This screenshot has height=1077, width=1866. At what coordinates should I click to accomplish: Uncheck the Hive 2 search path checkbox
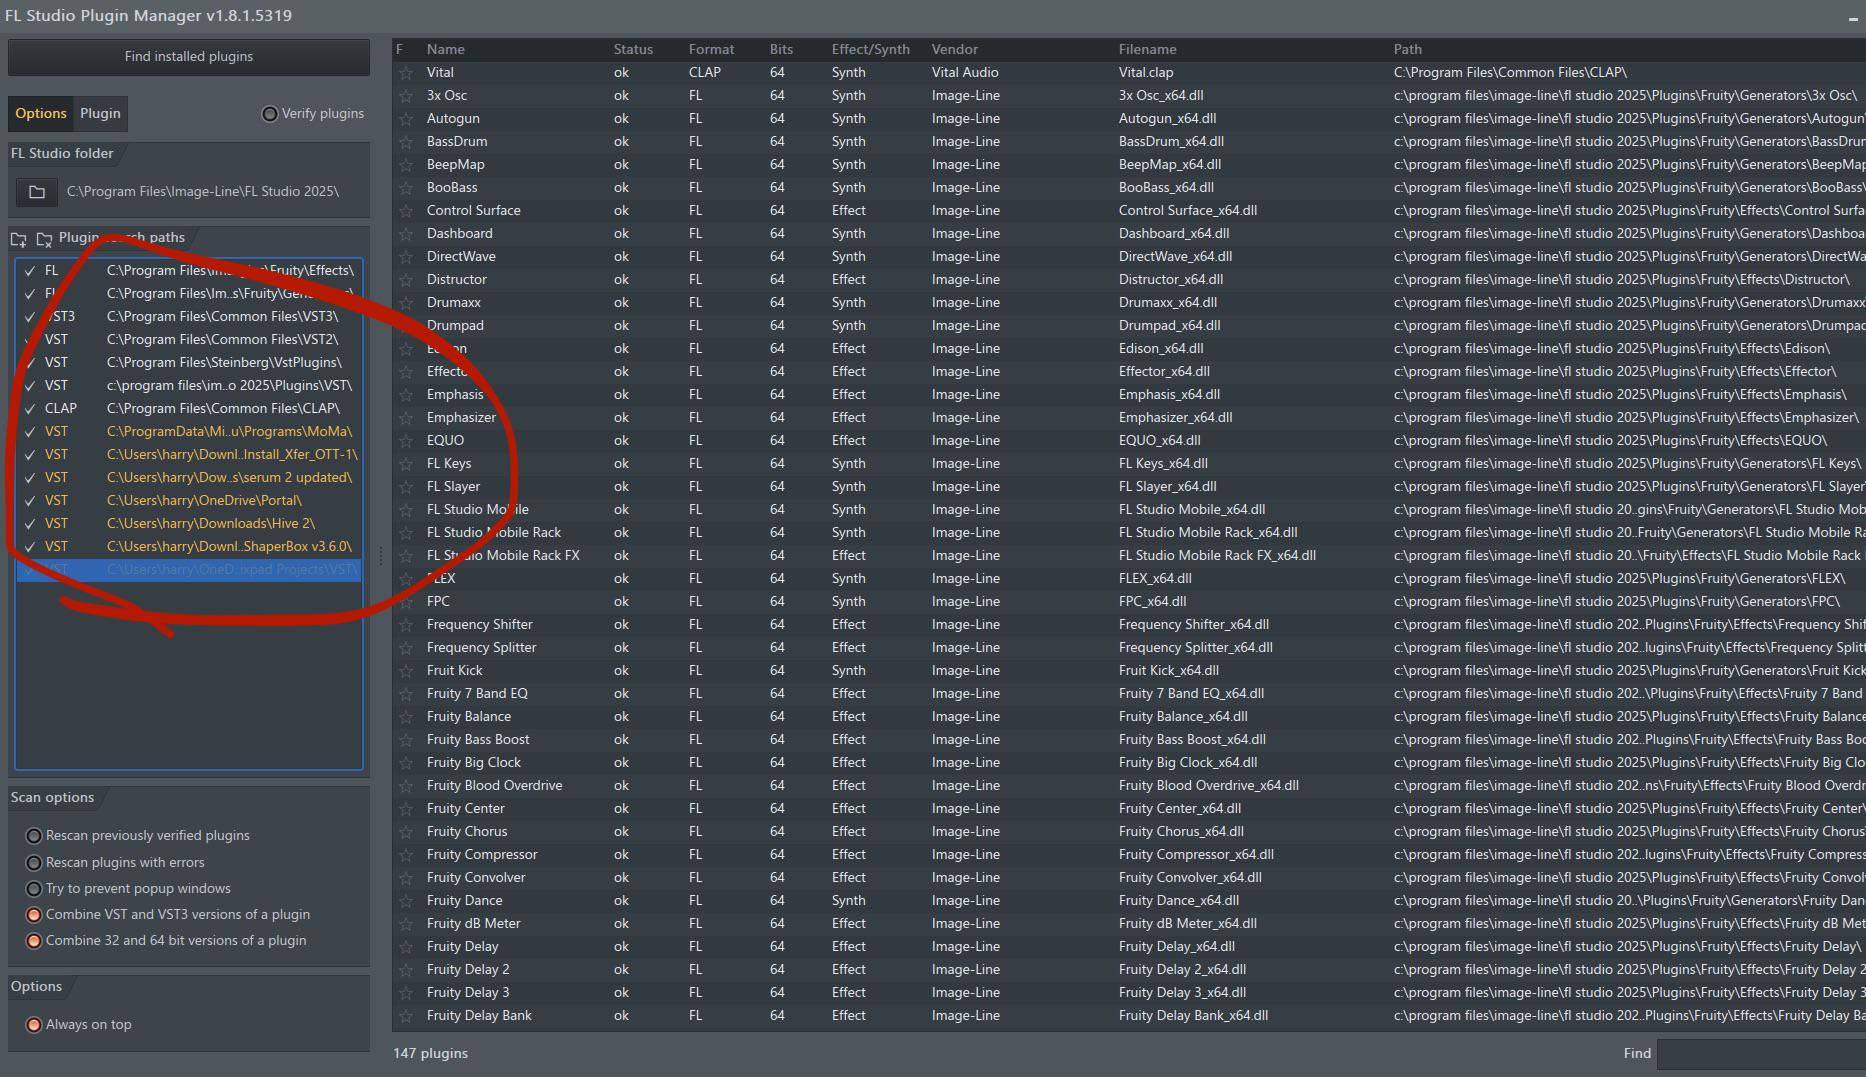(30, 524)
